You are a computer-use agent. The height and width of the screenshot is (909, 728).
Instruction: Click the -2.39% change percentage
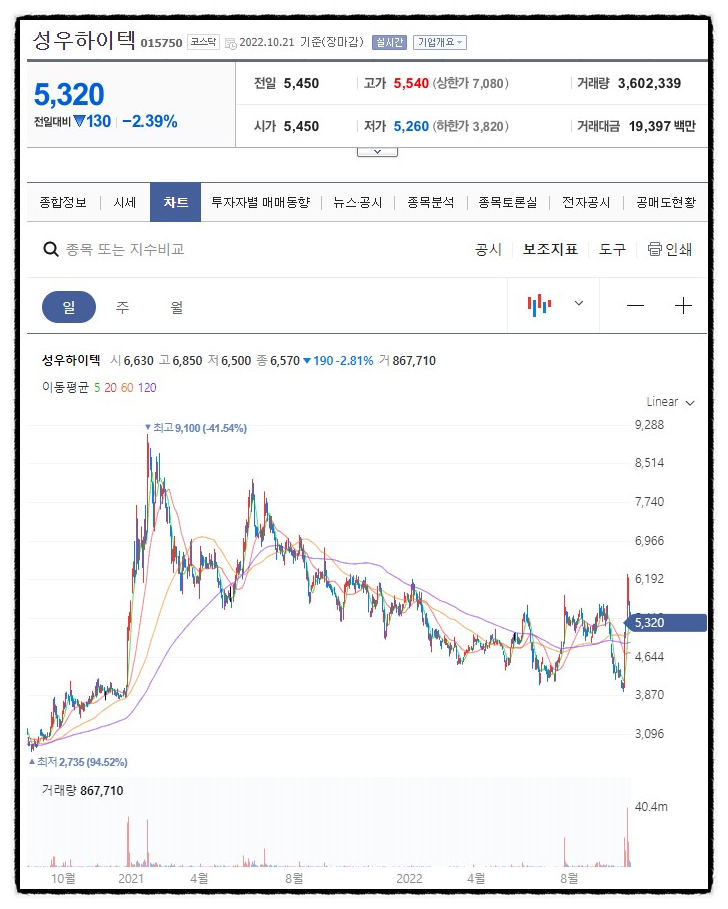point(150,121)
